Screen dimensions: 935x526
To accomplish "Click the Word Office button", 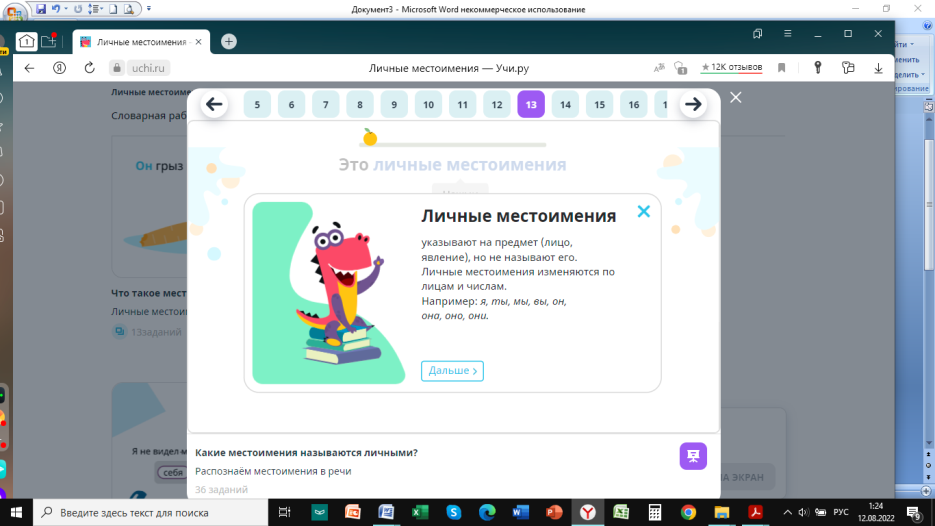I will coord(13,10).
